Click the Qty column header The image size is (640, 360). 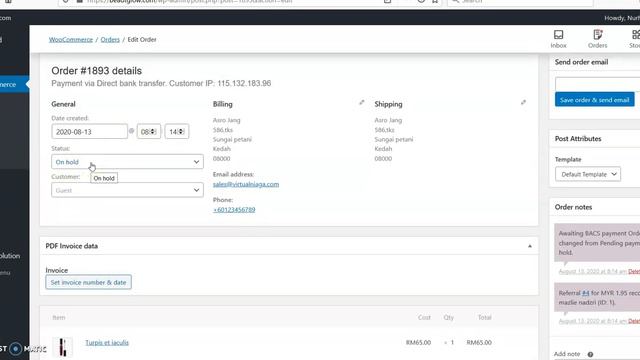pyautogui.click(x=449, y=317)
